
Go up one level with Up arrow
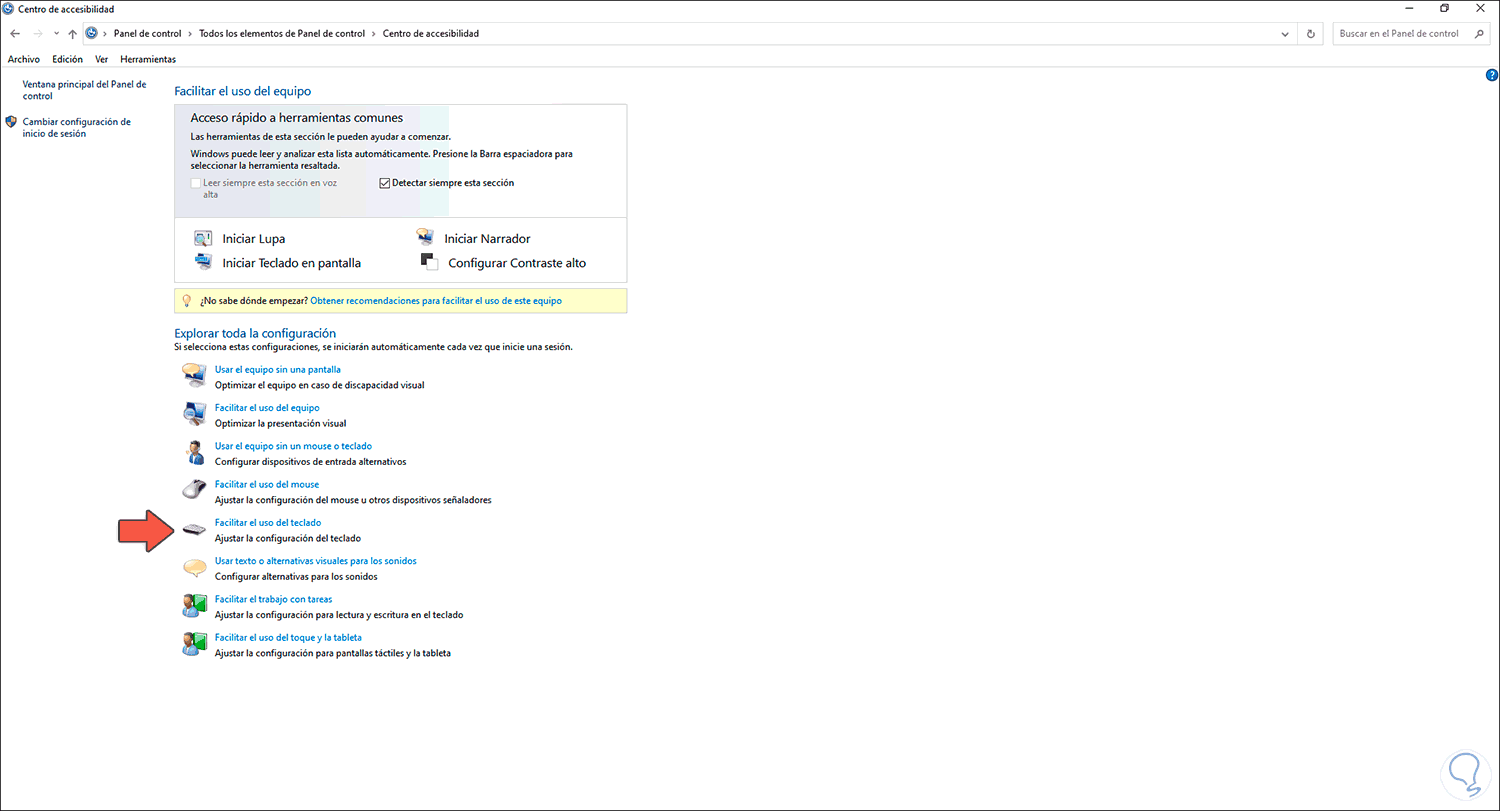click(x=72, y=33)
